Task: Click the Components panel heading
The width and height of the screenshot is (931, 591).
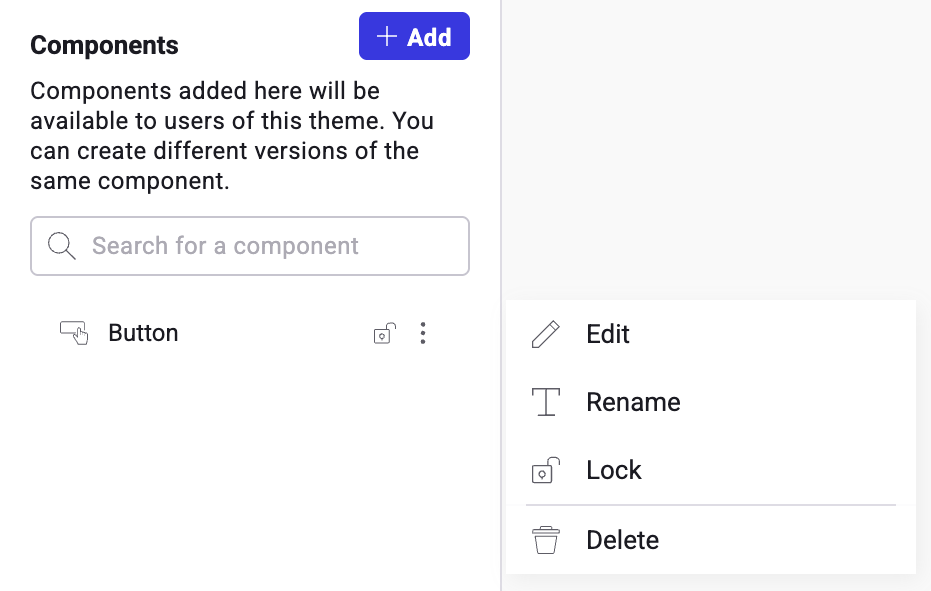Action: (104, 45)
